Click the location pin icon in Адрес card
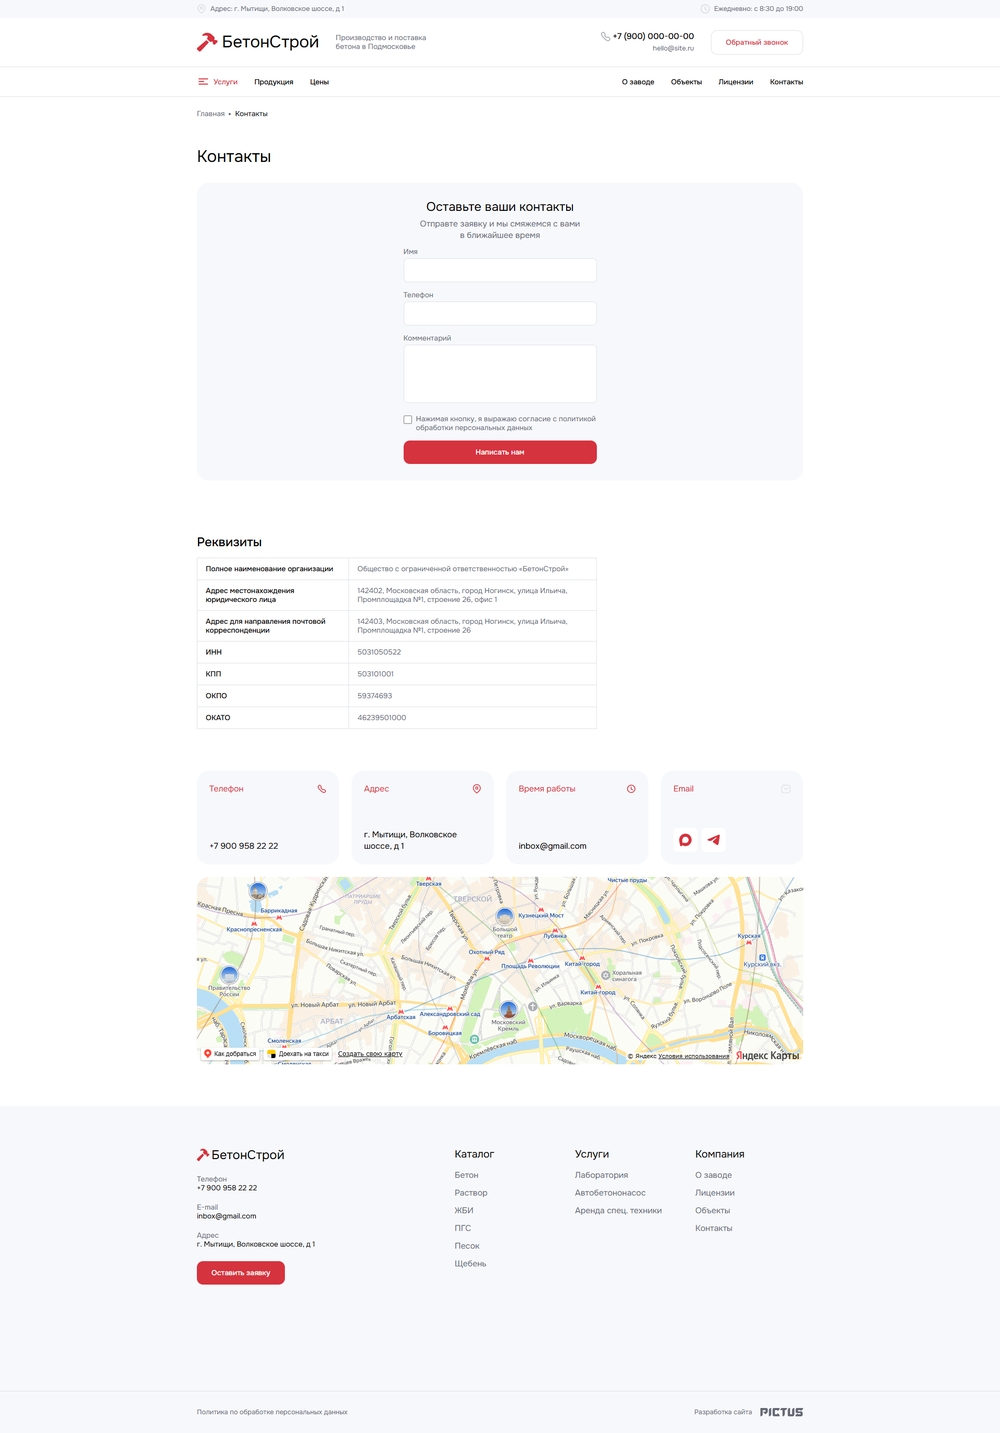Image resolution: width=1000 pixels, height=1433 pixels. [477, 789]
